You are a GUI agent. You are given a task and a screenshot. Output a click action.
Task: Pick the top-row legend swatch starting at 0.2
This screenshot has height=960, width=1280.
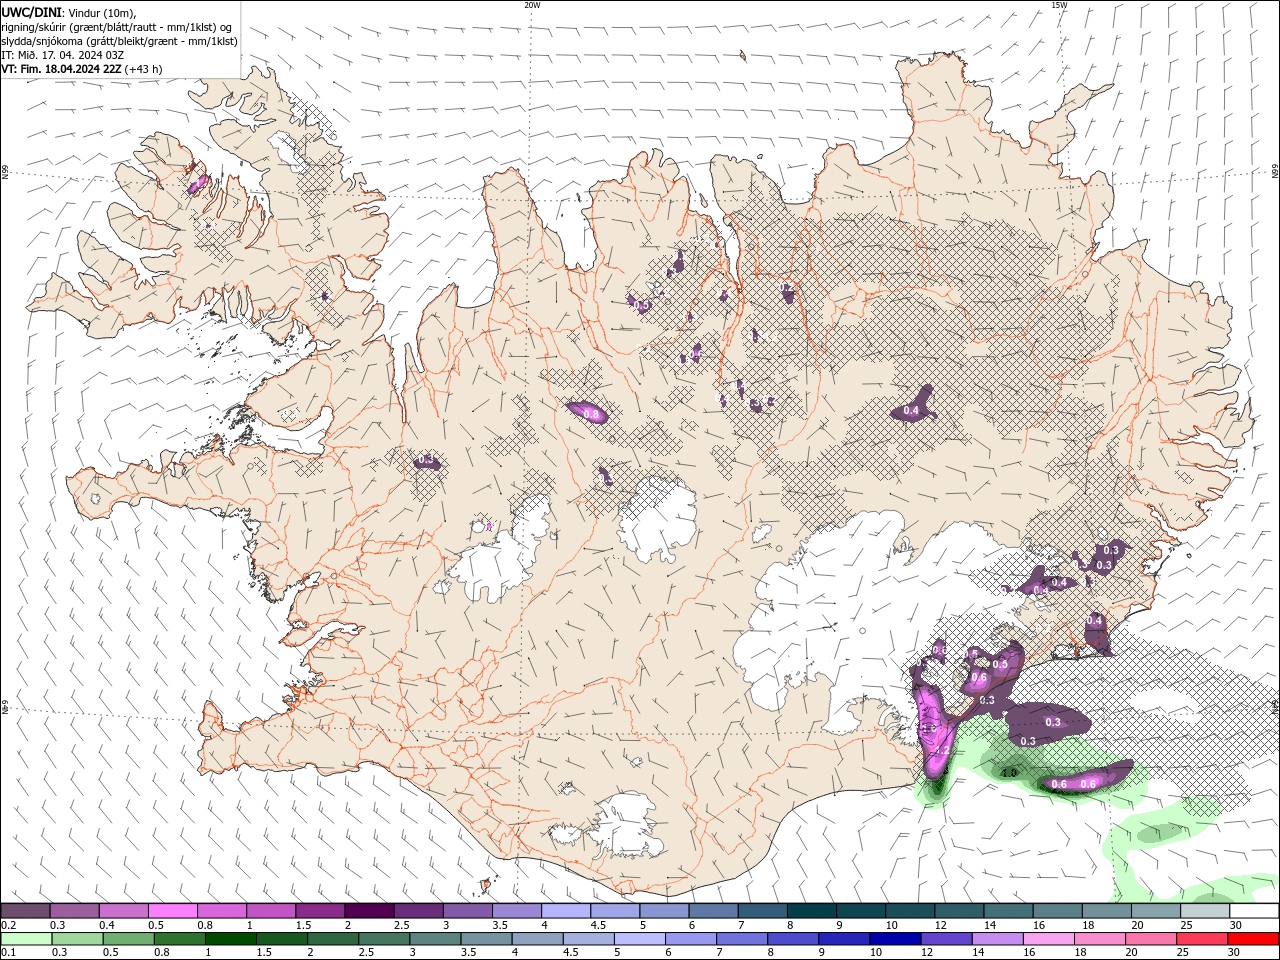point(25,911)
